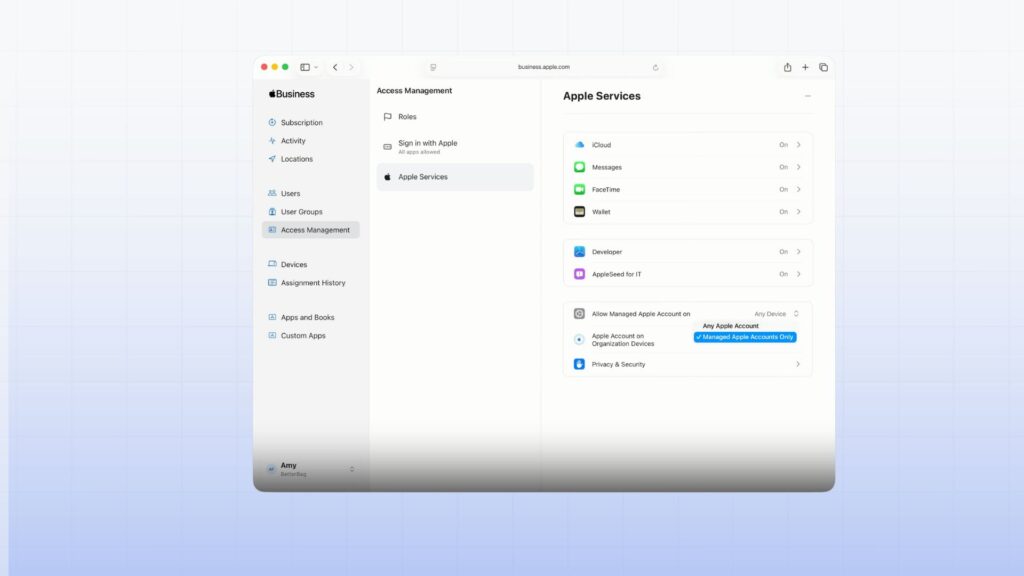Click the Sign in with Apple icon
This screenshot has width=1024, height=576.
point(387,147)
